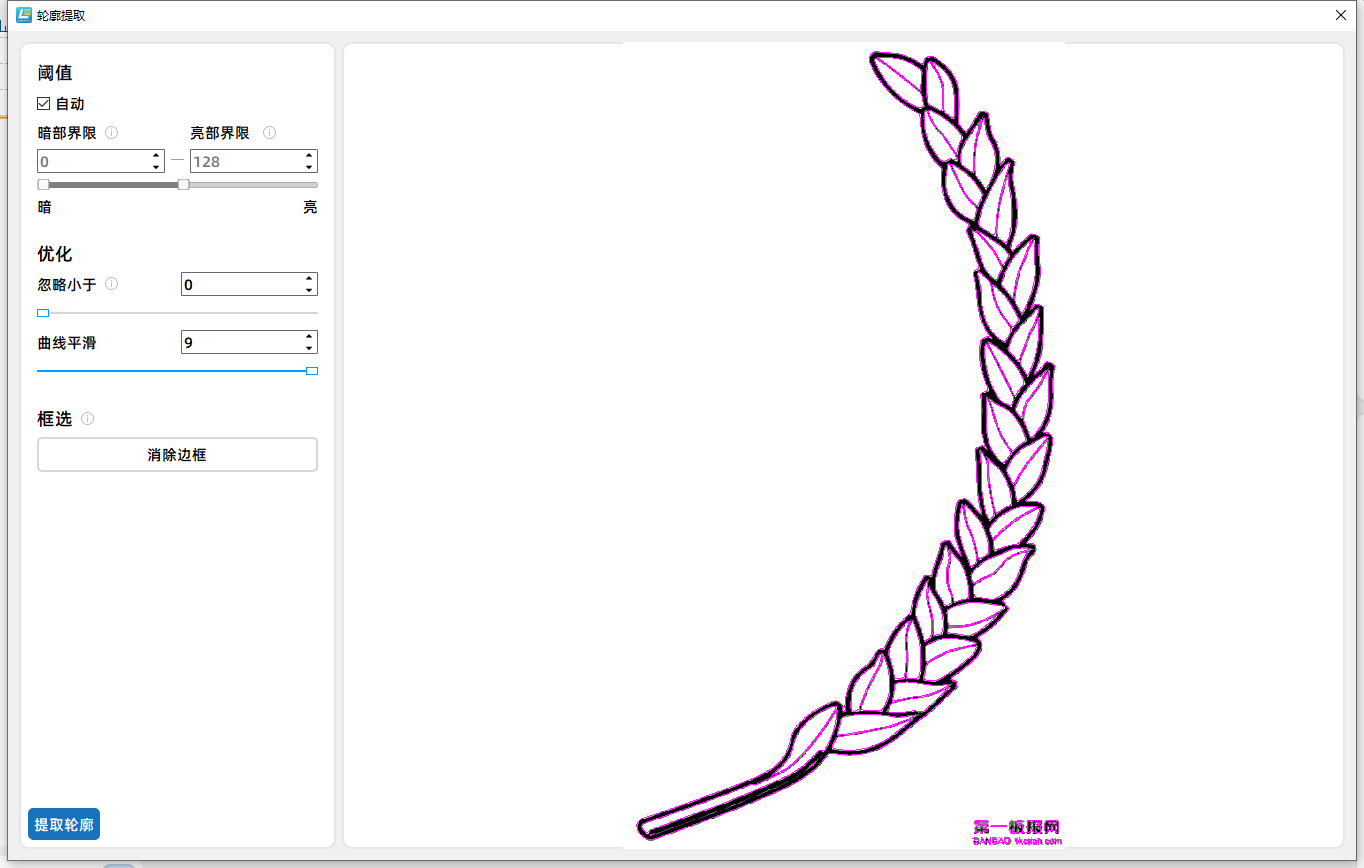Click the 忽略小于 number input field
Viewport: 1364px width, 868px height.
click(240, 285)
